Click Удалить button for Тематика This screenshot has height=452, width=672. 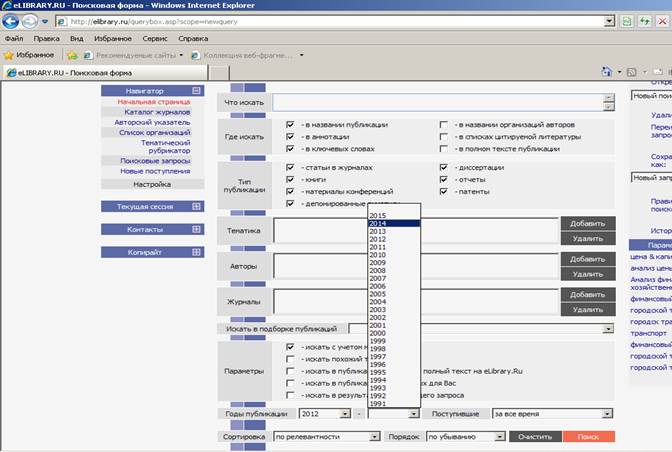[x=588, y=239]
